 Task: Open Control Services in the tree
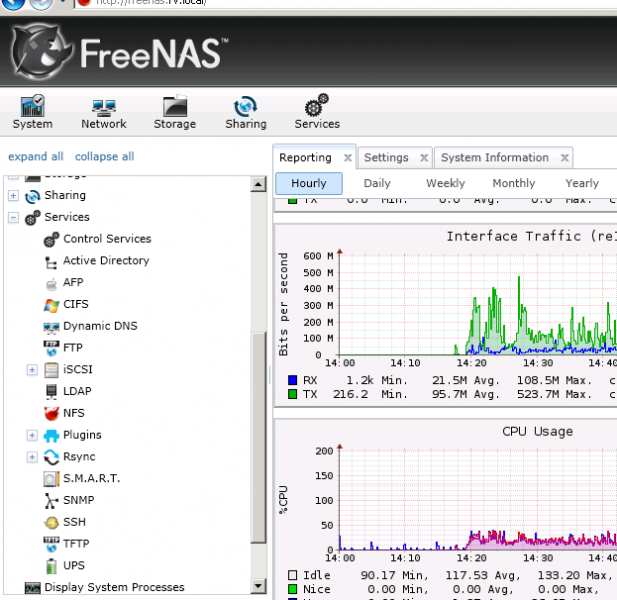pyautogui.click(x=107, y=239)
